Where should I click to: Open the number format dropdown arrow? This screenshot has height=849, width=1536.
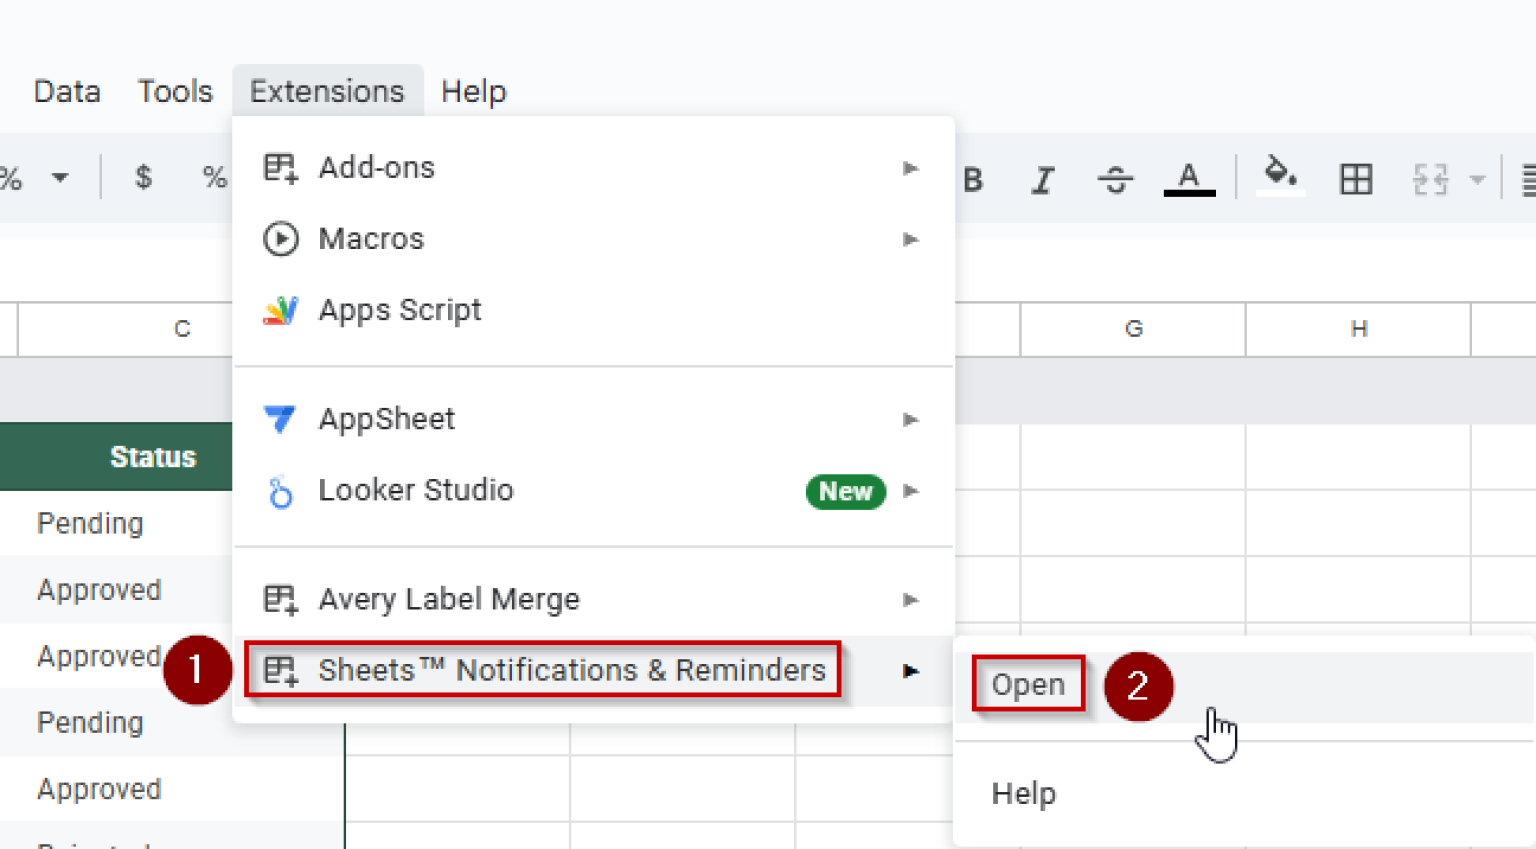tap(60, 177)
